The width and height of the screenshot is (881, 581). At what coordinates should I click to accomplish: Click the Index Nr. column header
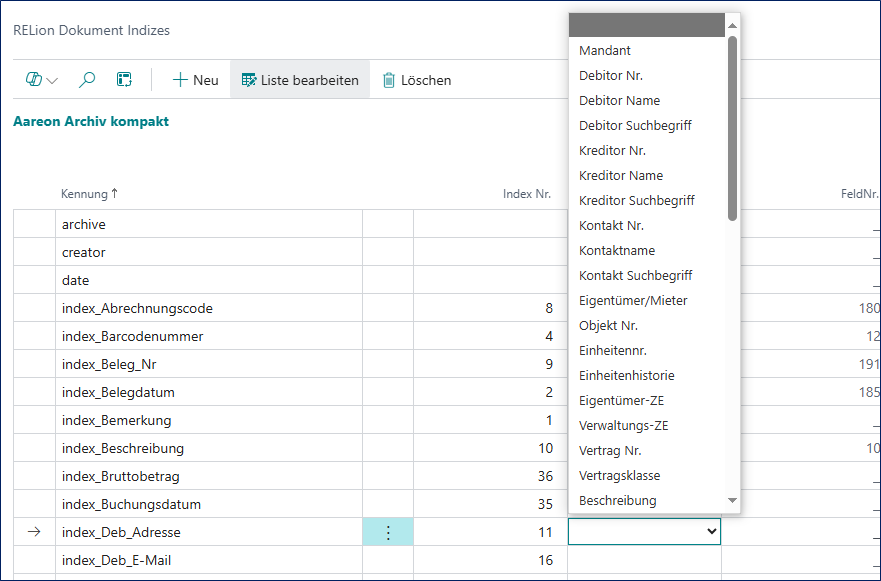[x=526, y=193]
